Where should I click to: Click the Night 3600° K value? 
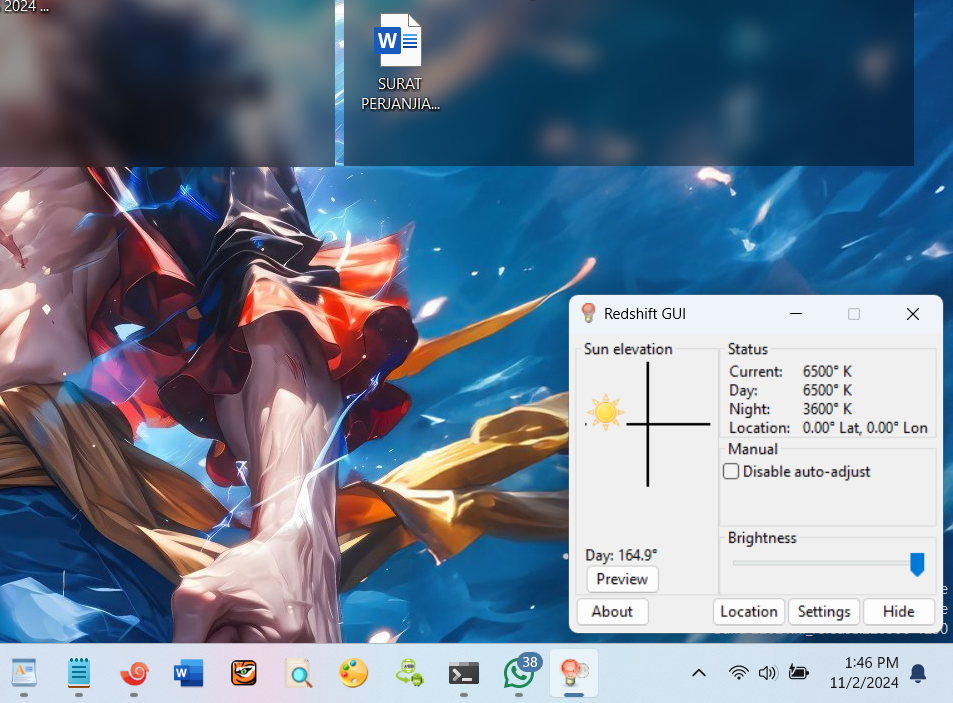click(827, 409)
